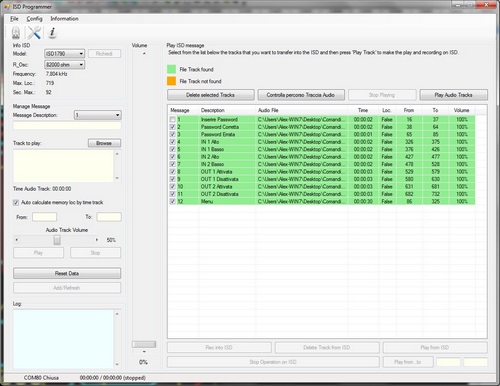Click the Track to play text box
The width and height of the screenshot is (500, 386).
[63, 166]
